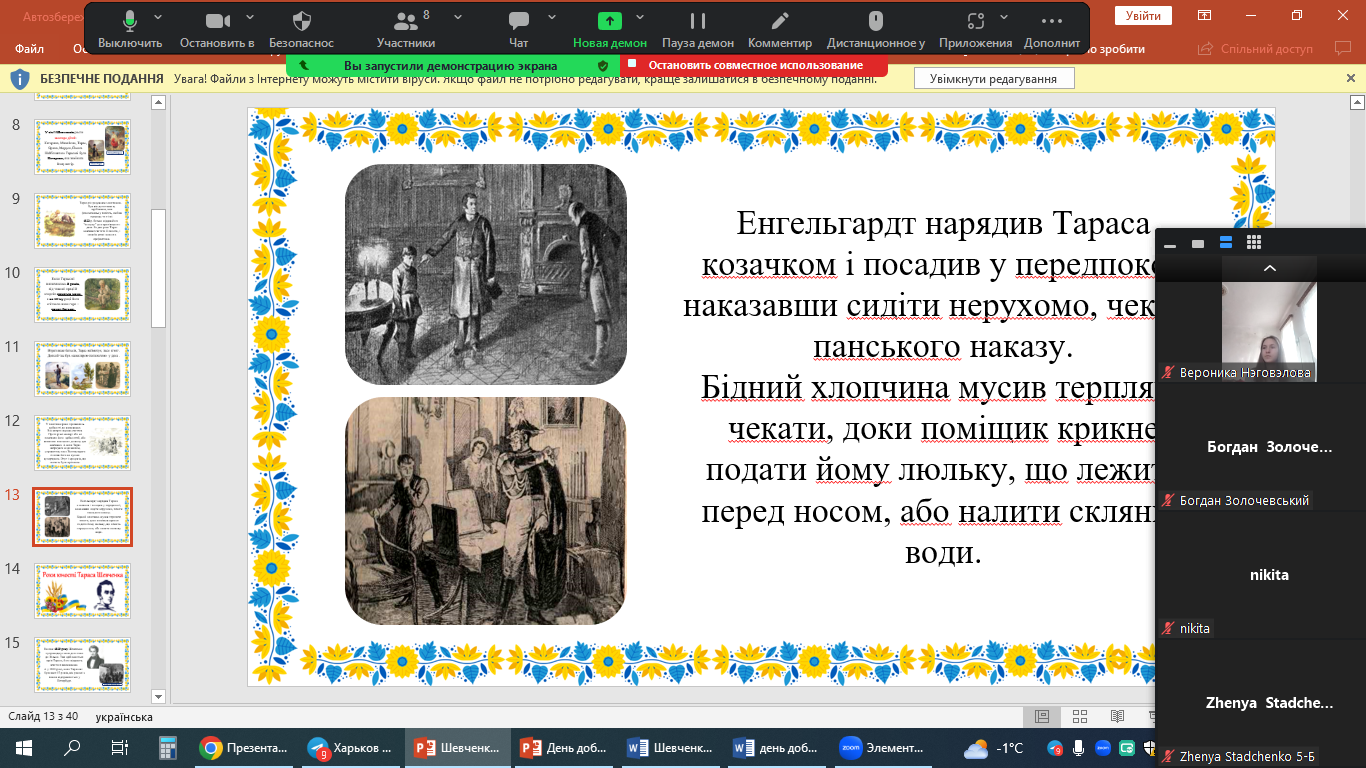
Task: Open the Участники participants panel
Action: (x=405, y=30)
